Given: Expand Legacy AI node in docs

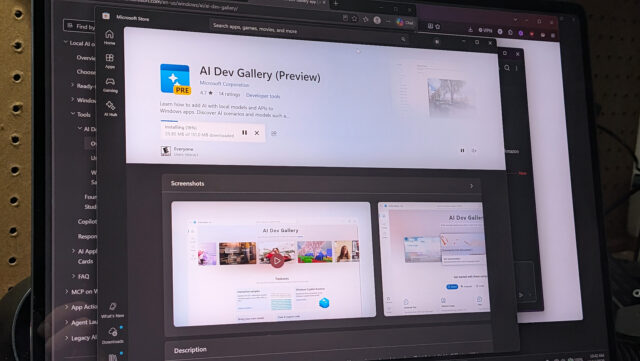Looking at the screenshot, I should 67,337.
